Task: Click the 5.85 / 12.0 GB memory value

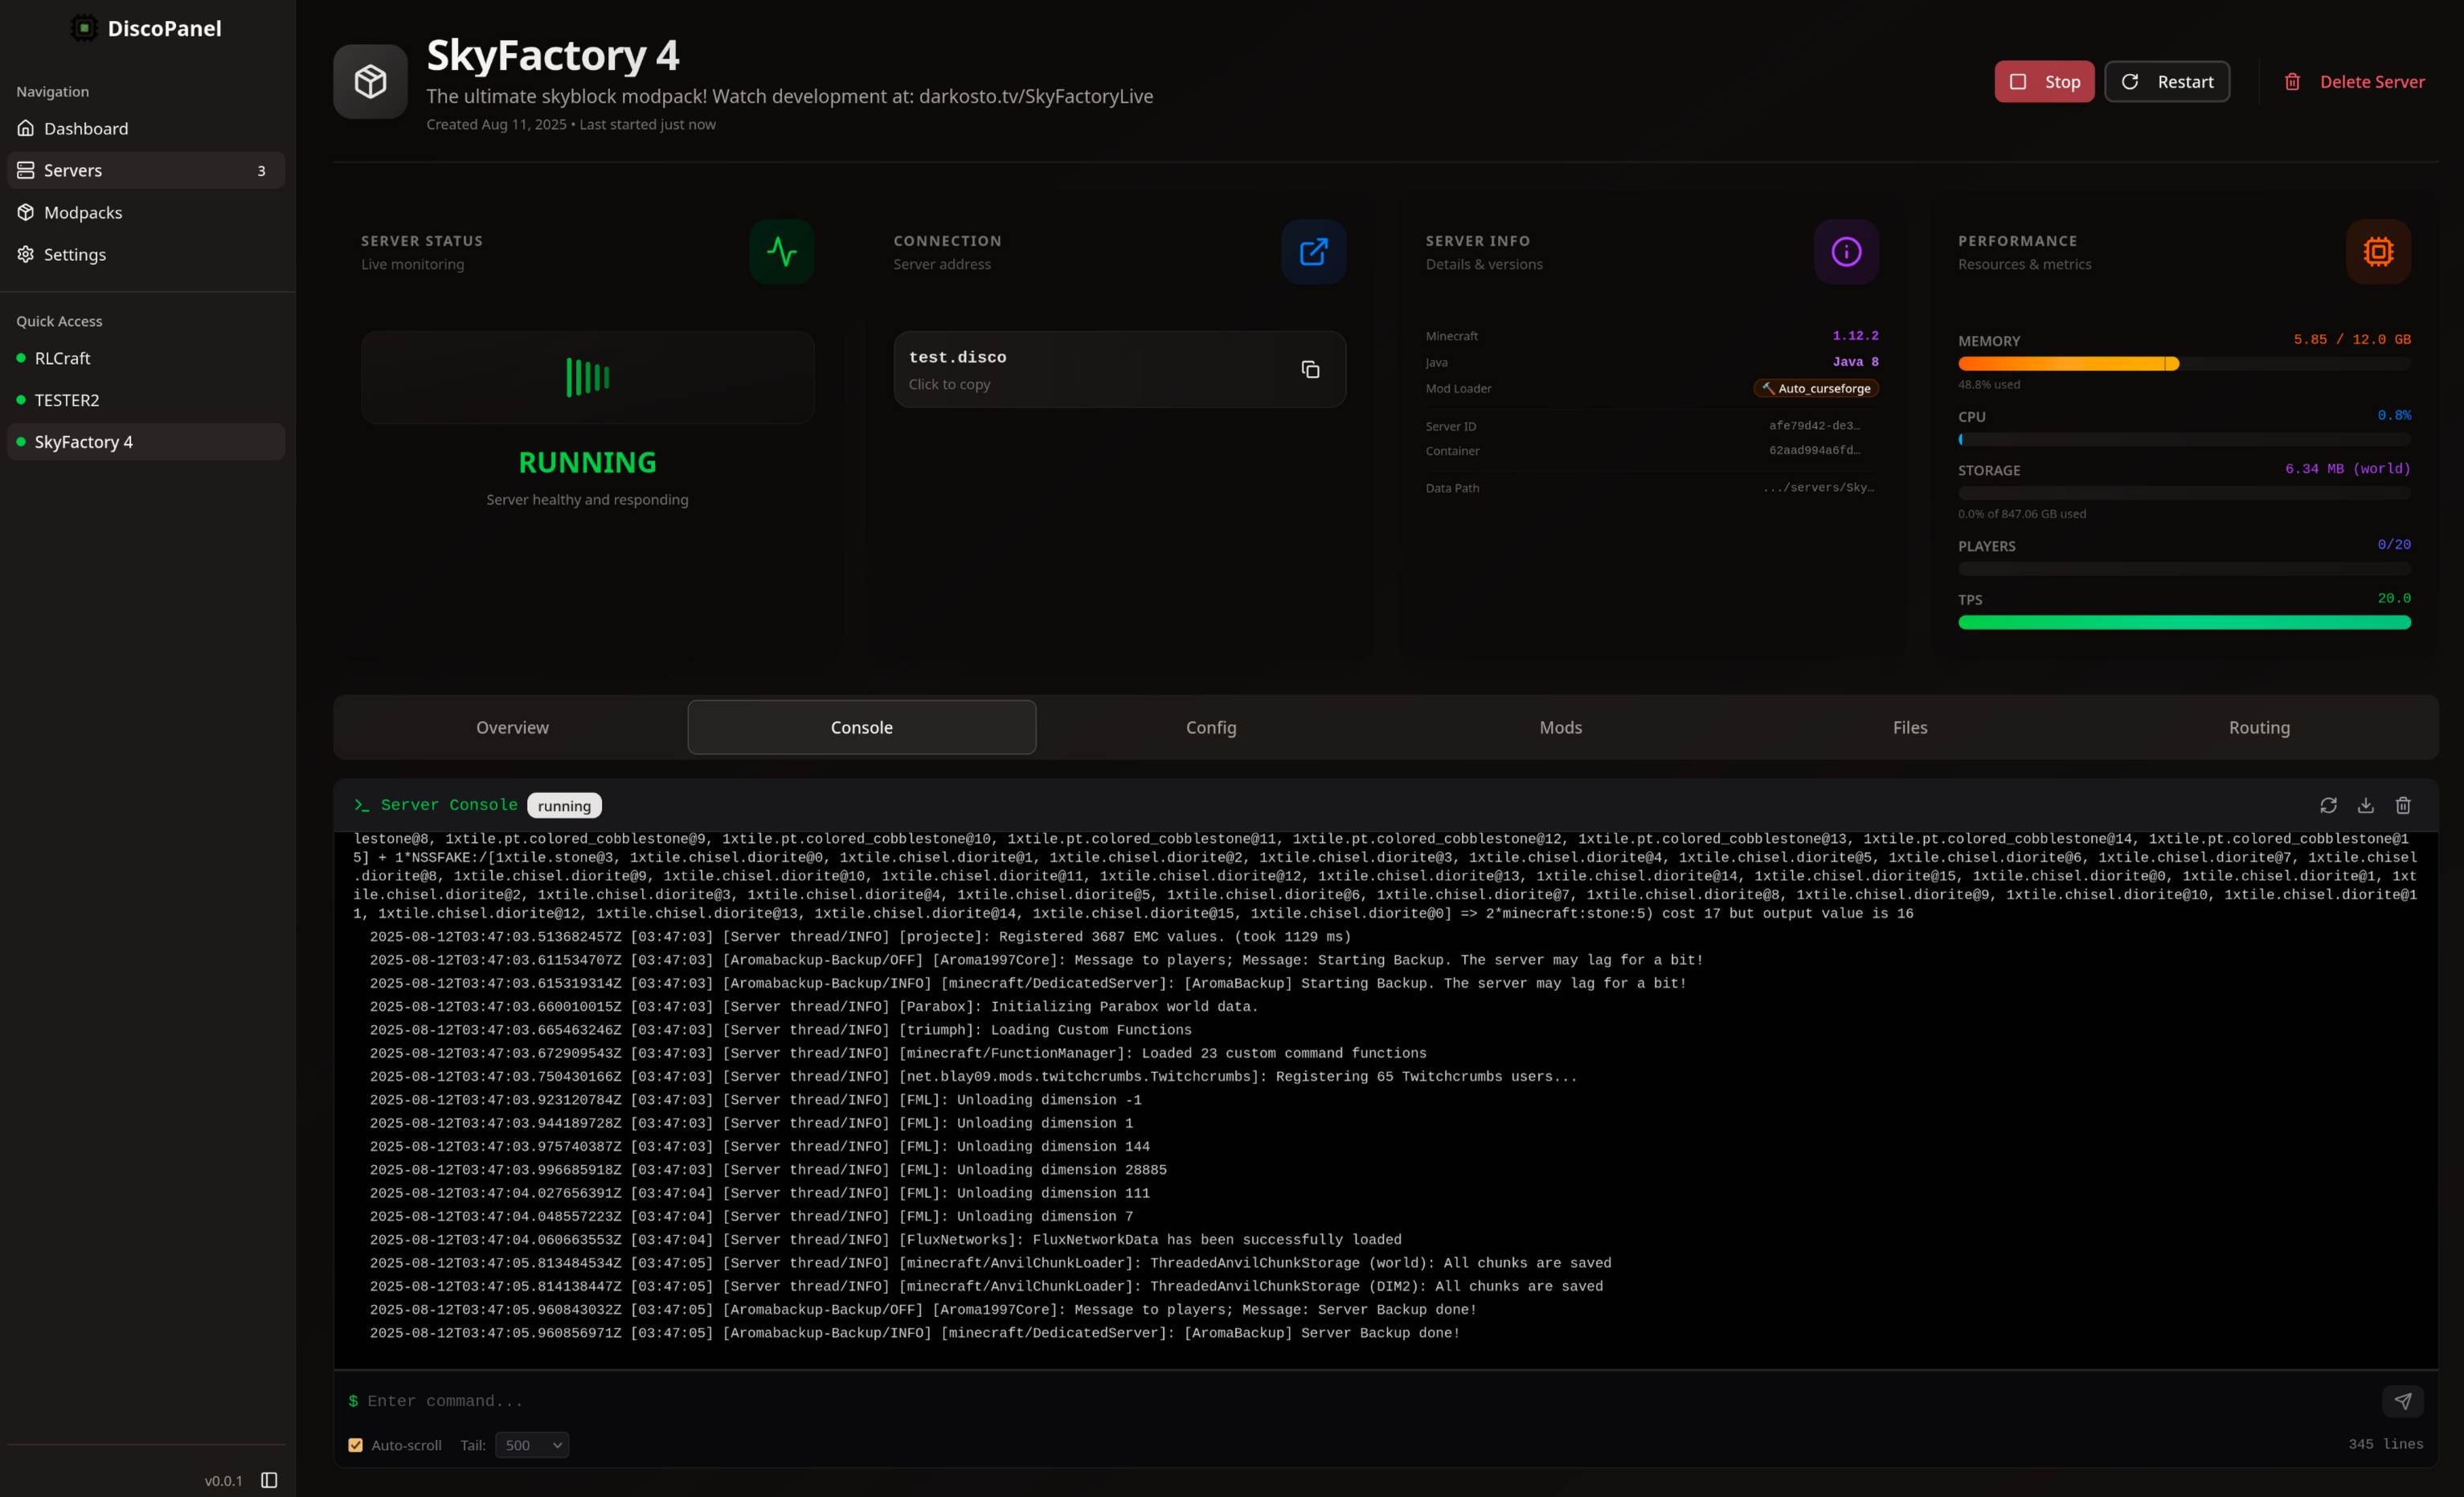Action: pyautogui.click(x=2352, y=340)
